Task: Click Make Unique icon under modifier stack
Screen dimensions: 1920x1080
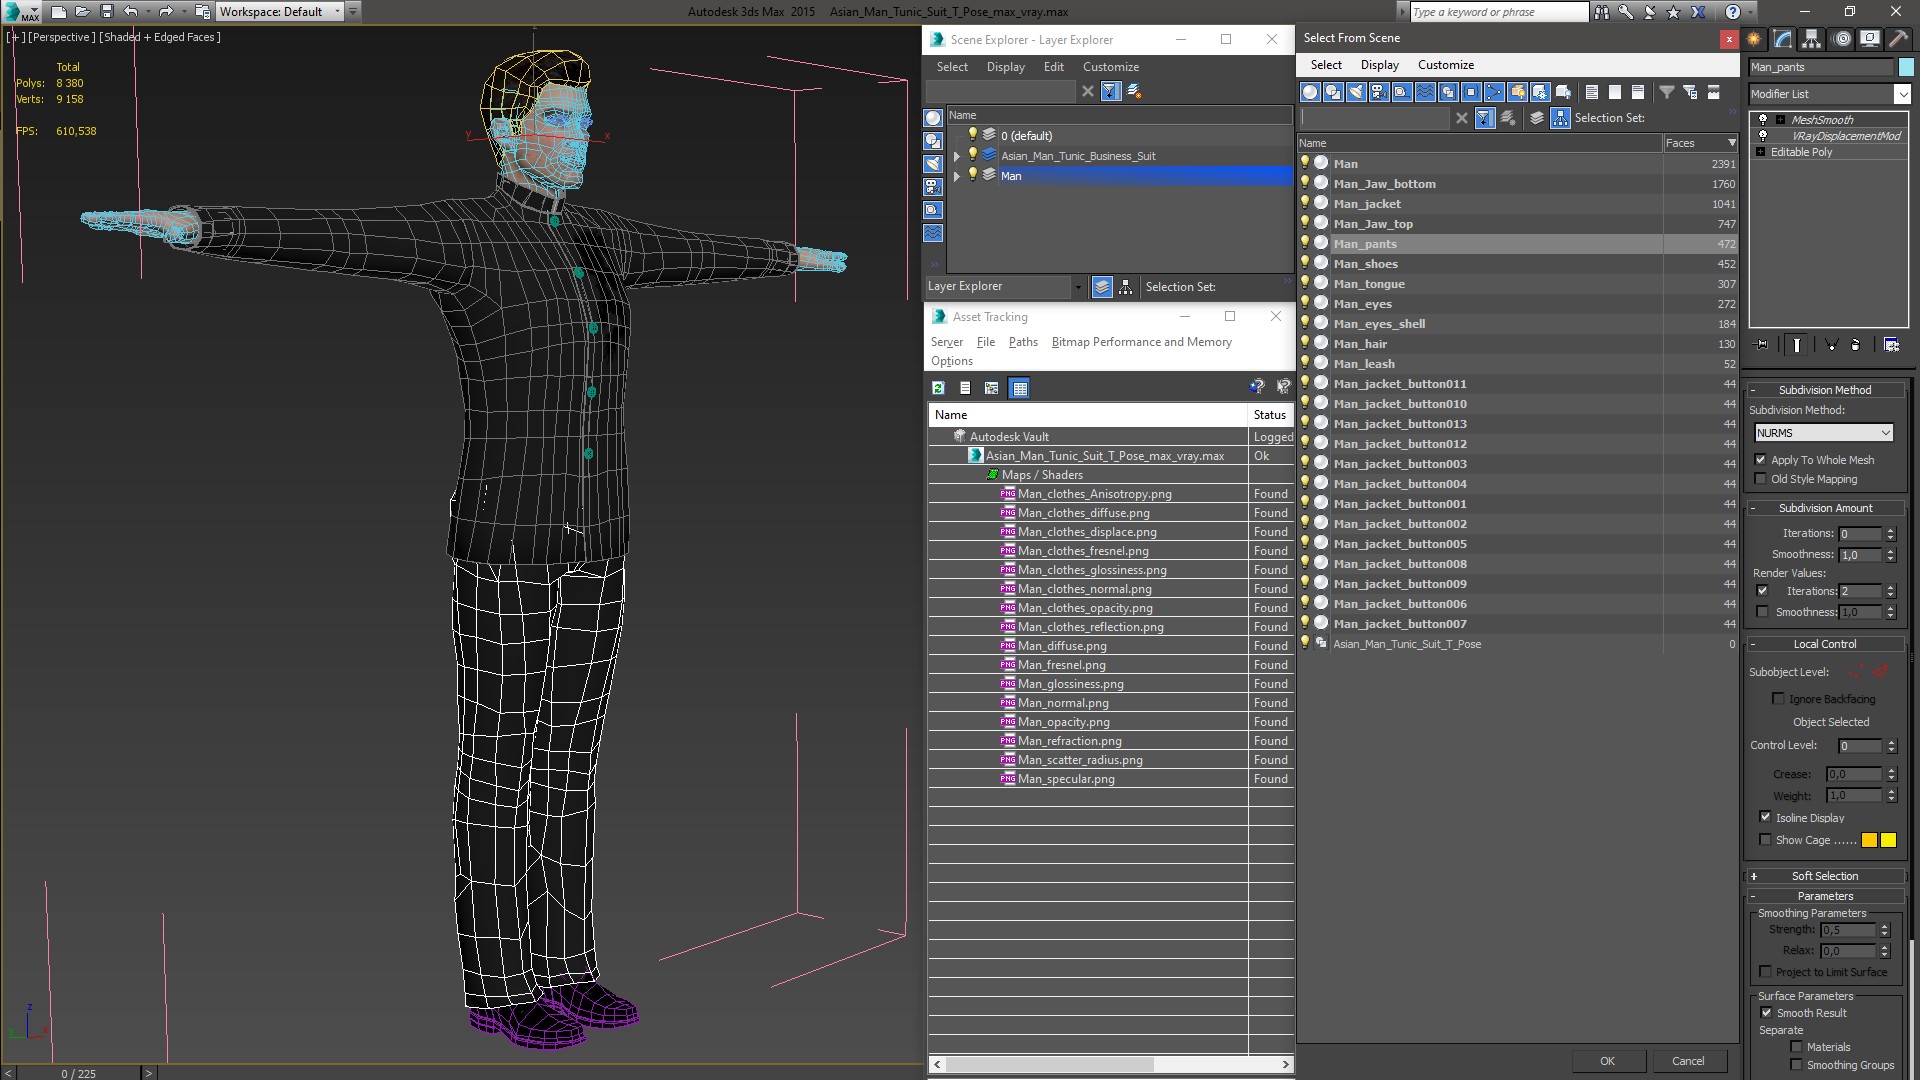Action: point(1831,344)
